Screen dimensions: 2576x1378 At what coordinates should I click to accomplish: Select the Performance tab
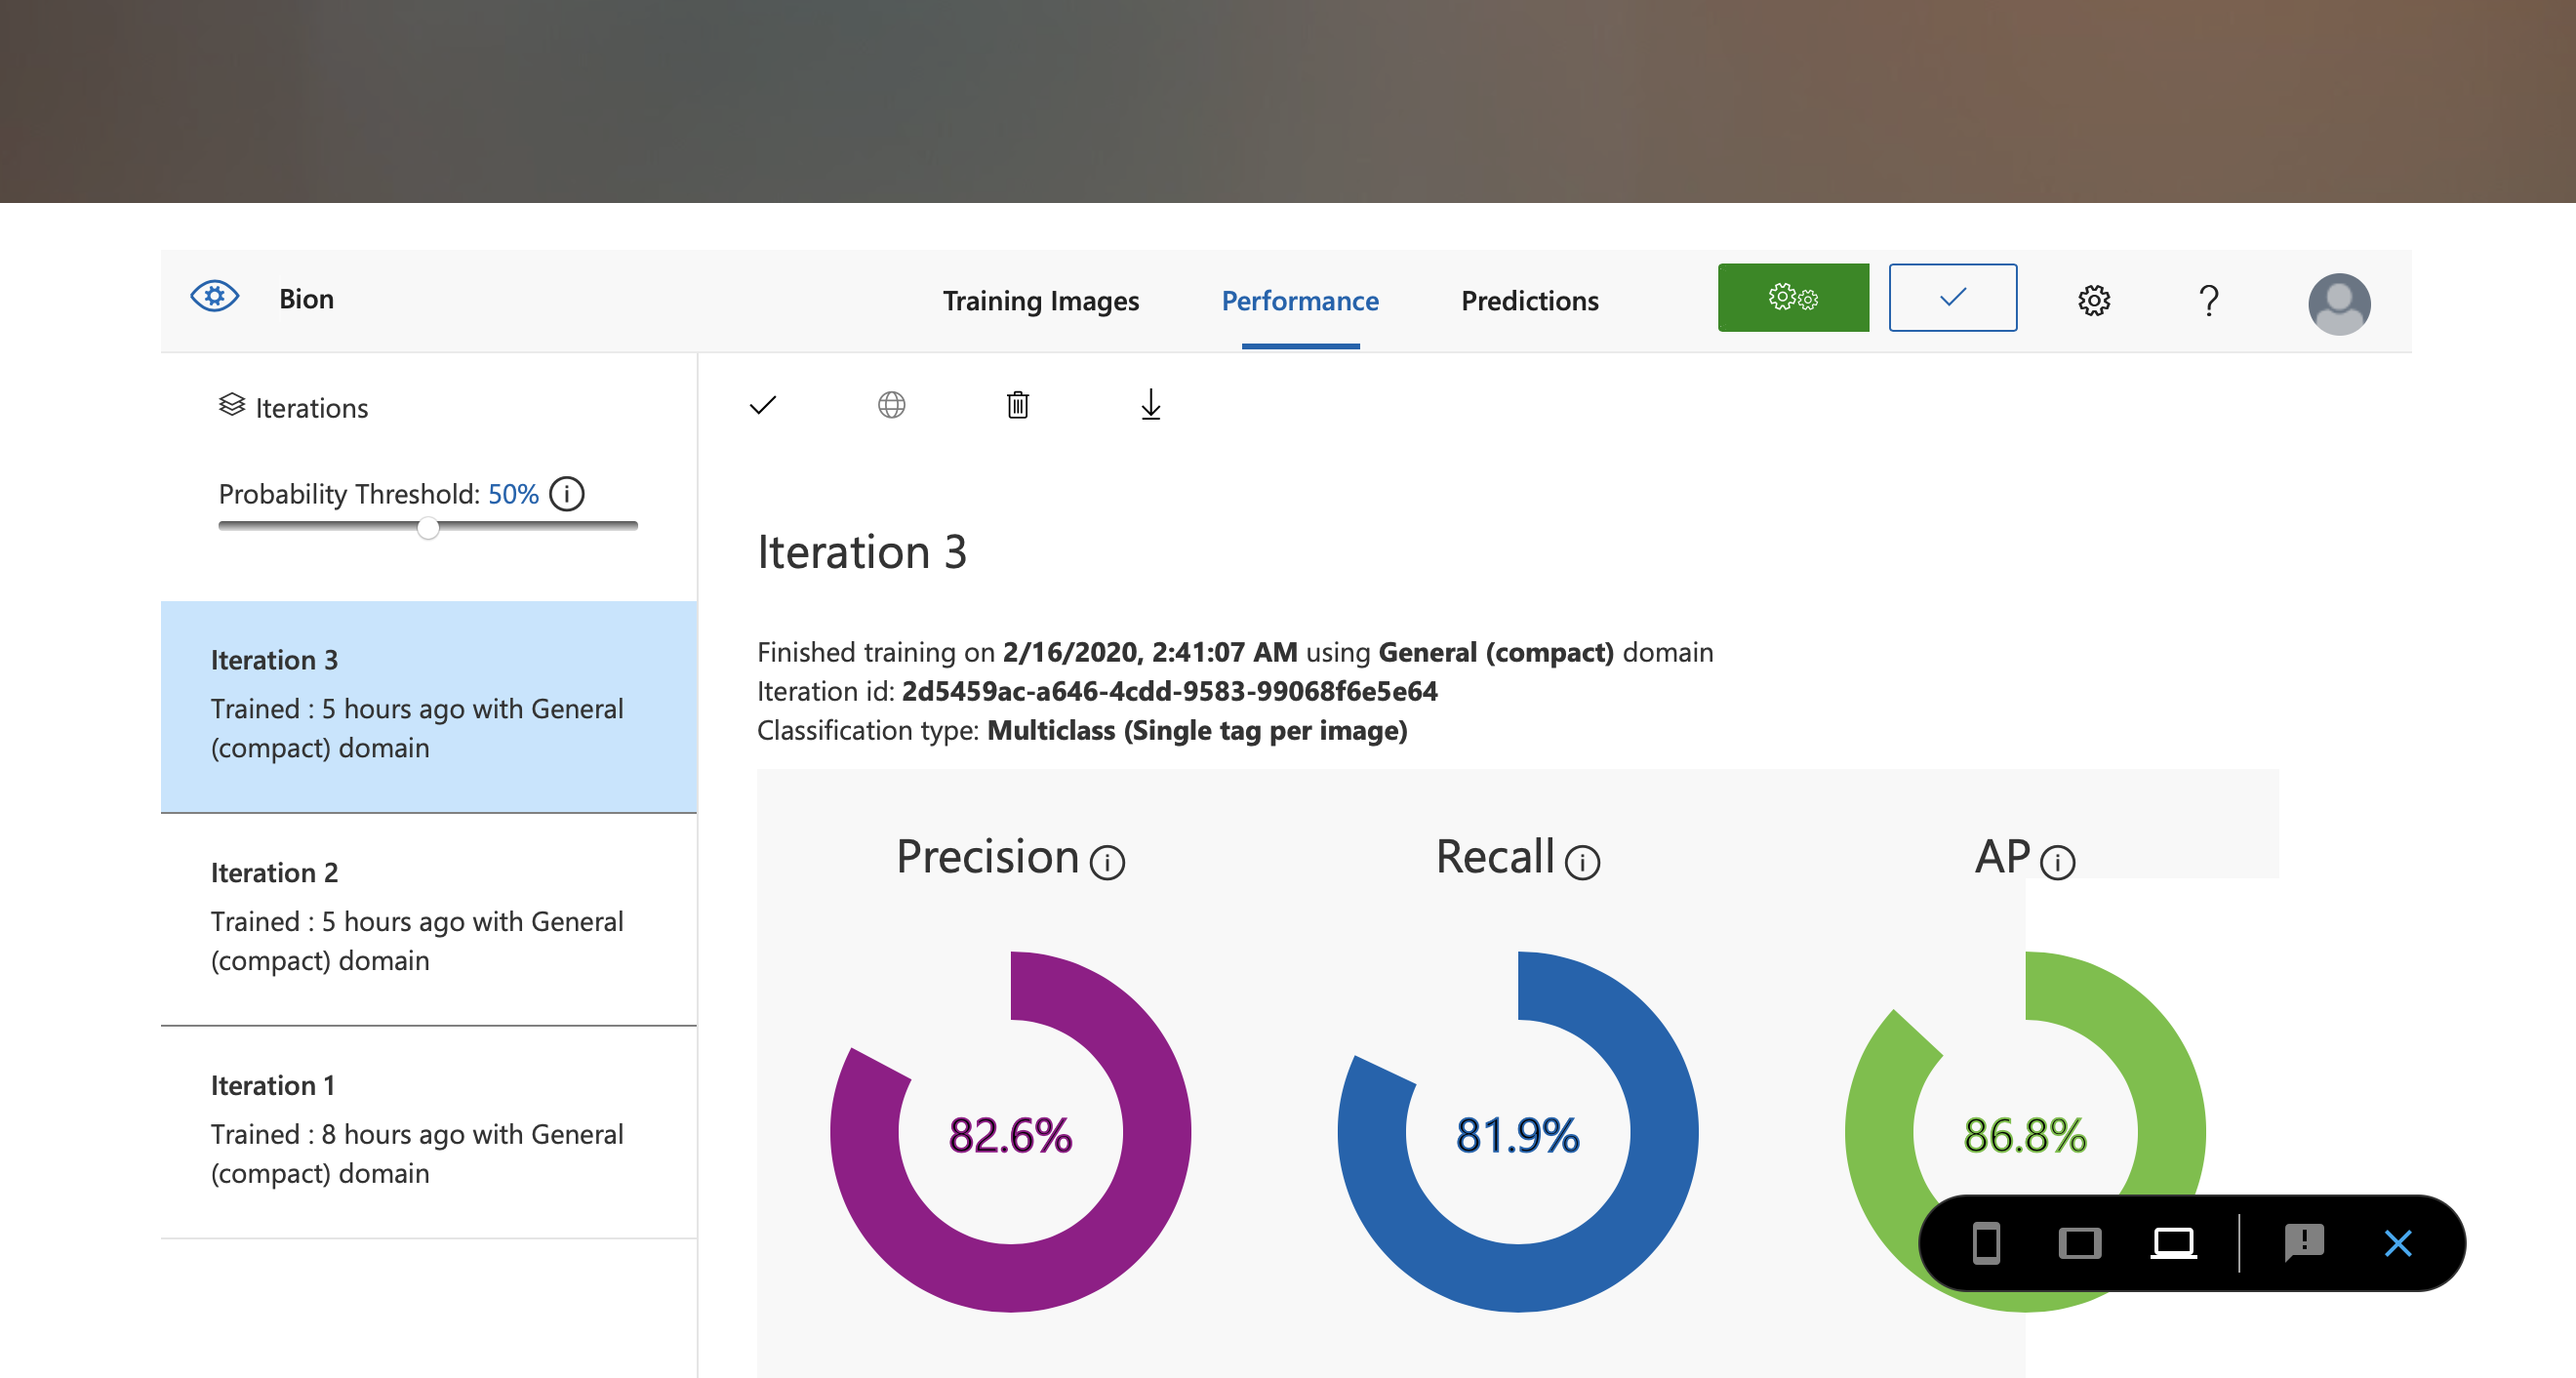tap(1299, 301)
